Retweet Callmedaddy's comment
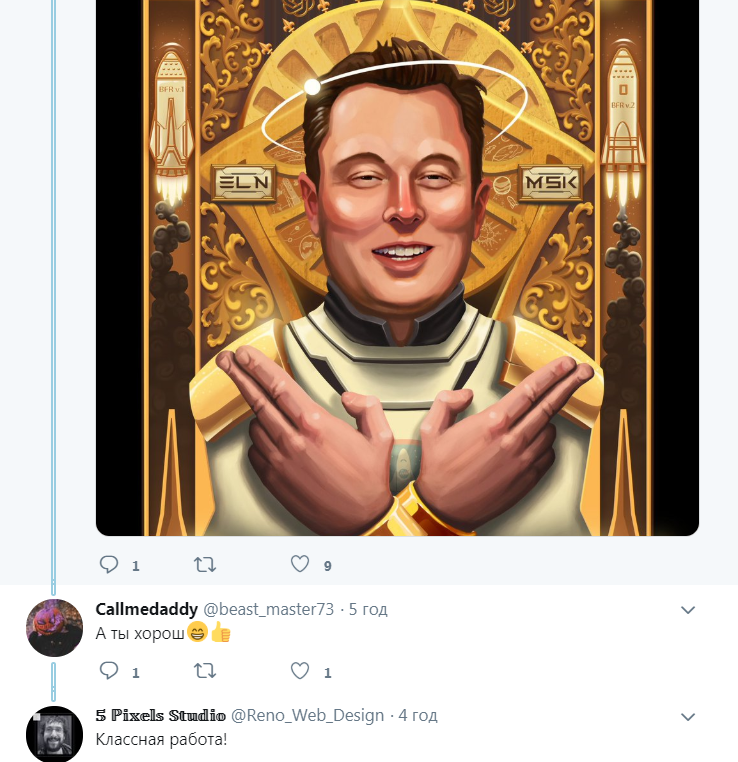The width and height of the screenshot is (738, 762). click(205, 671)
